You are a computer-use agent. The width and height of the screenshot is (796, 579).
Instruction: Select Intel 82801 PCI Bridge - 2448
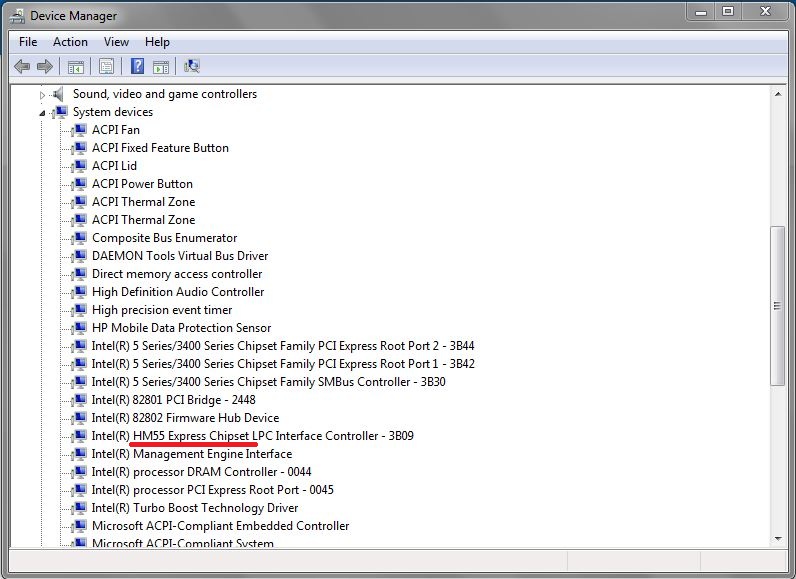coord(174,400)
